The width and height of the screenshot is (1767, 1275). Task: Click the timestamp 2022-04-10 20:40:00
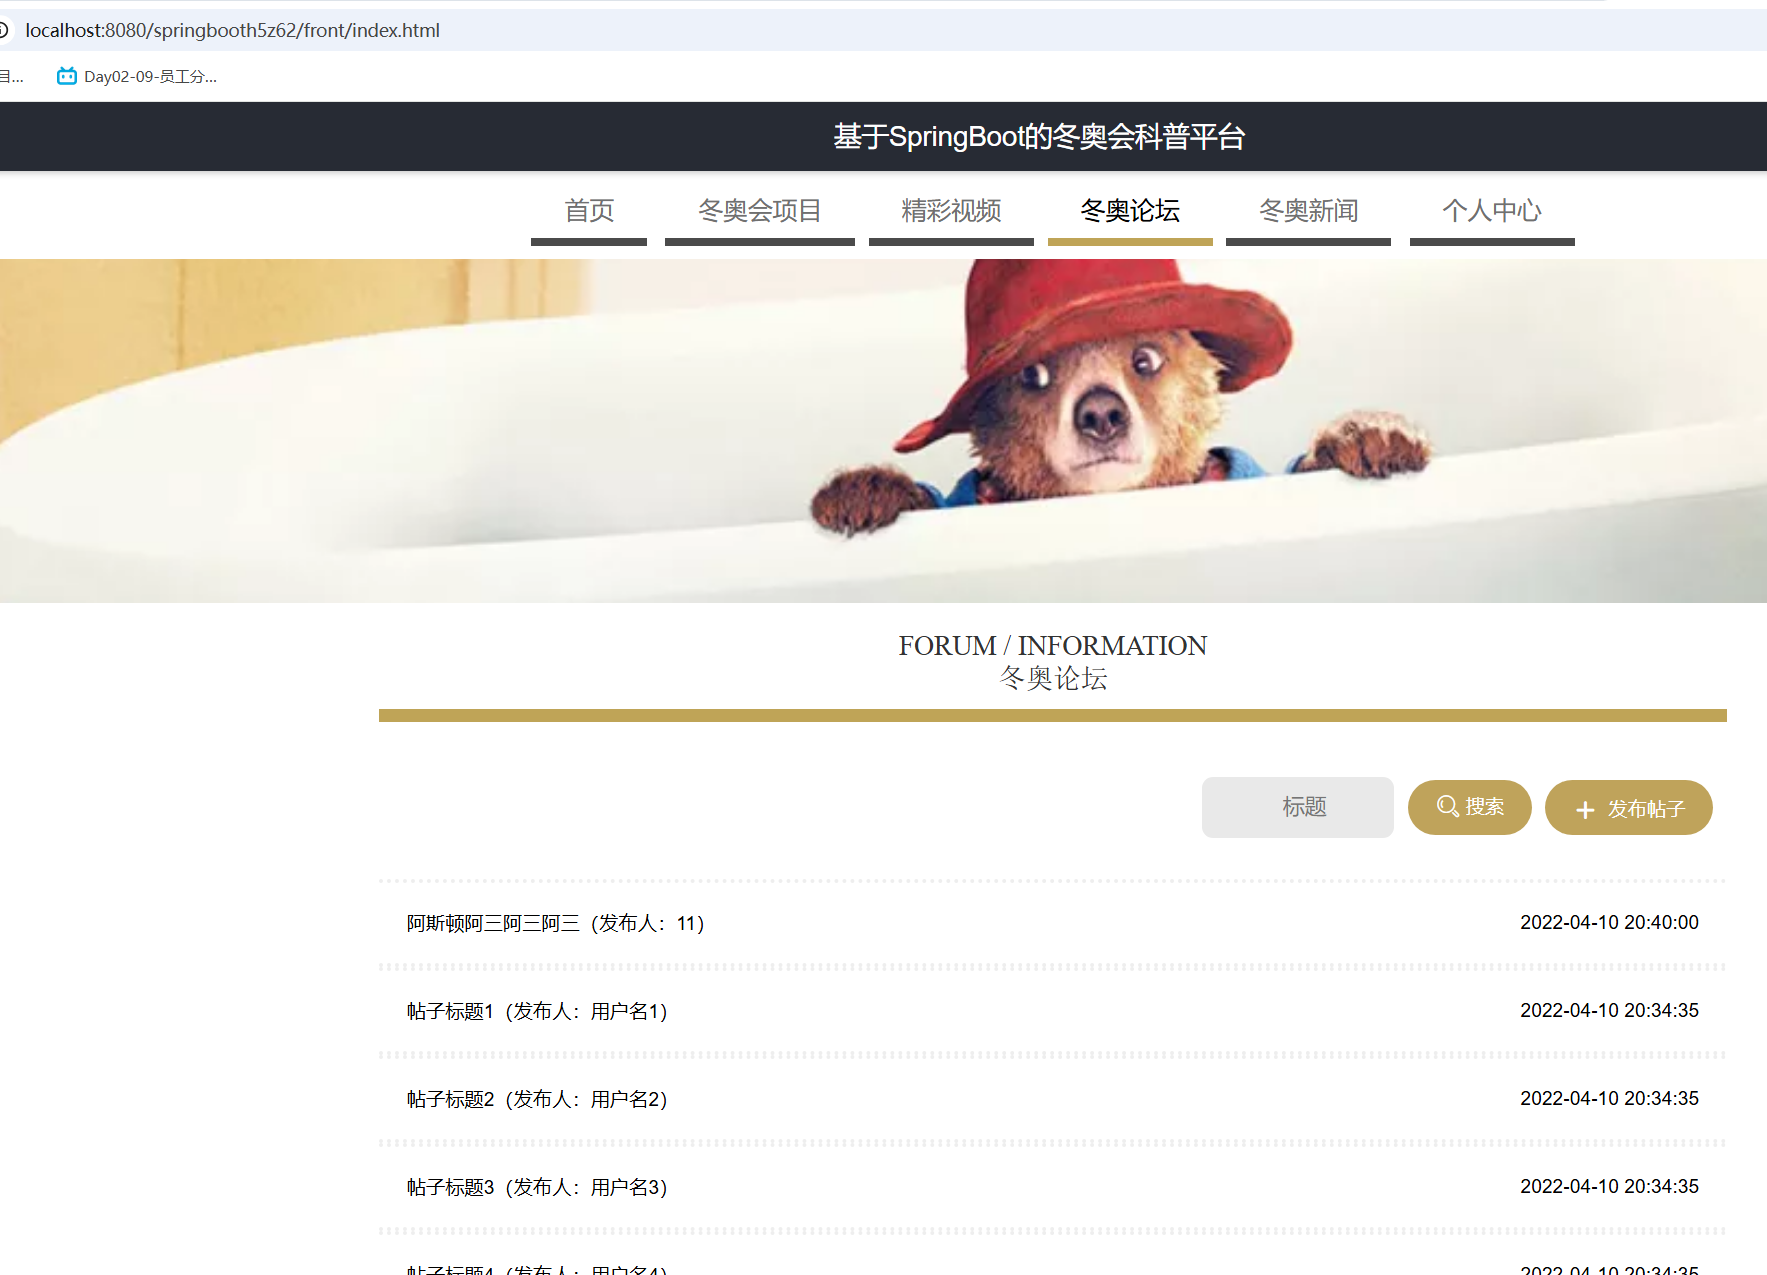[x=1609, y=922]
